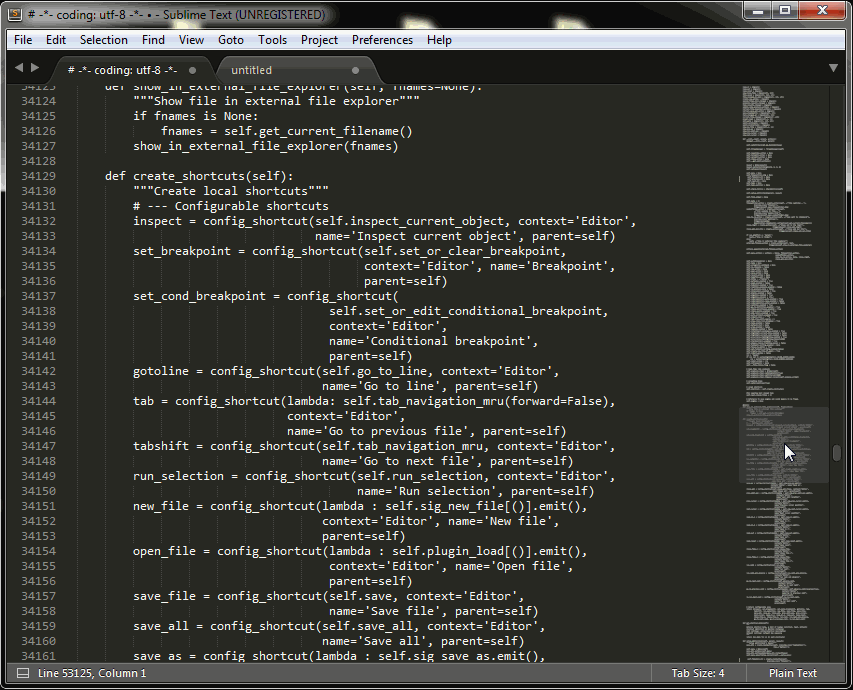Viewport: 853px width, 690px height.
Task: Close the coding utf-8 tab via its dot
Action: coord(192,70)
